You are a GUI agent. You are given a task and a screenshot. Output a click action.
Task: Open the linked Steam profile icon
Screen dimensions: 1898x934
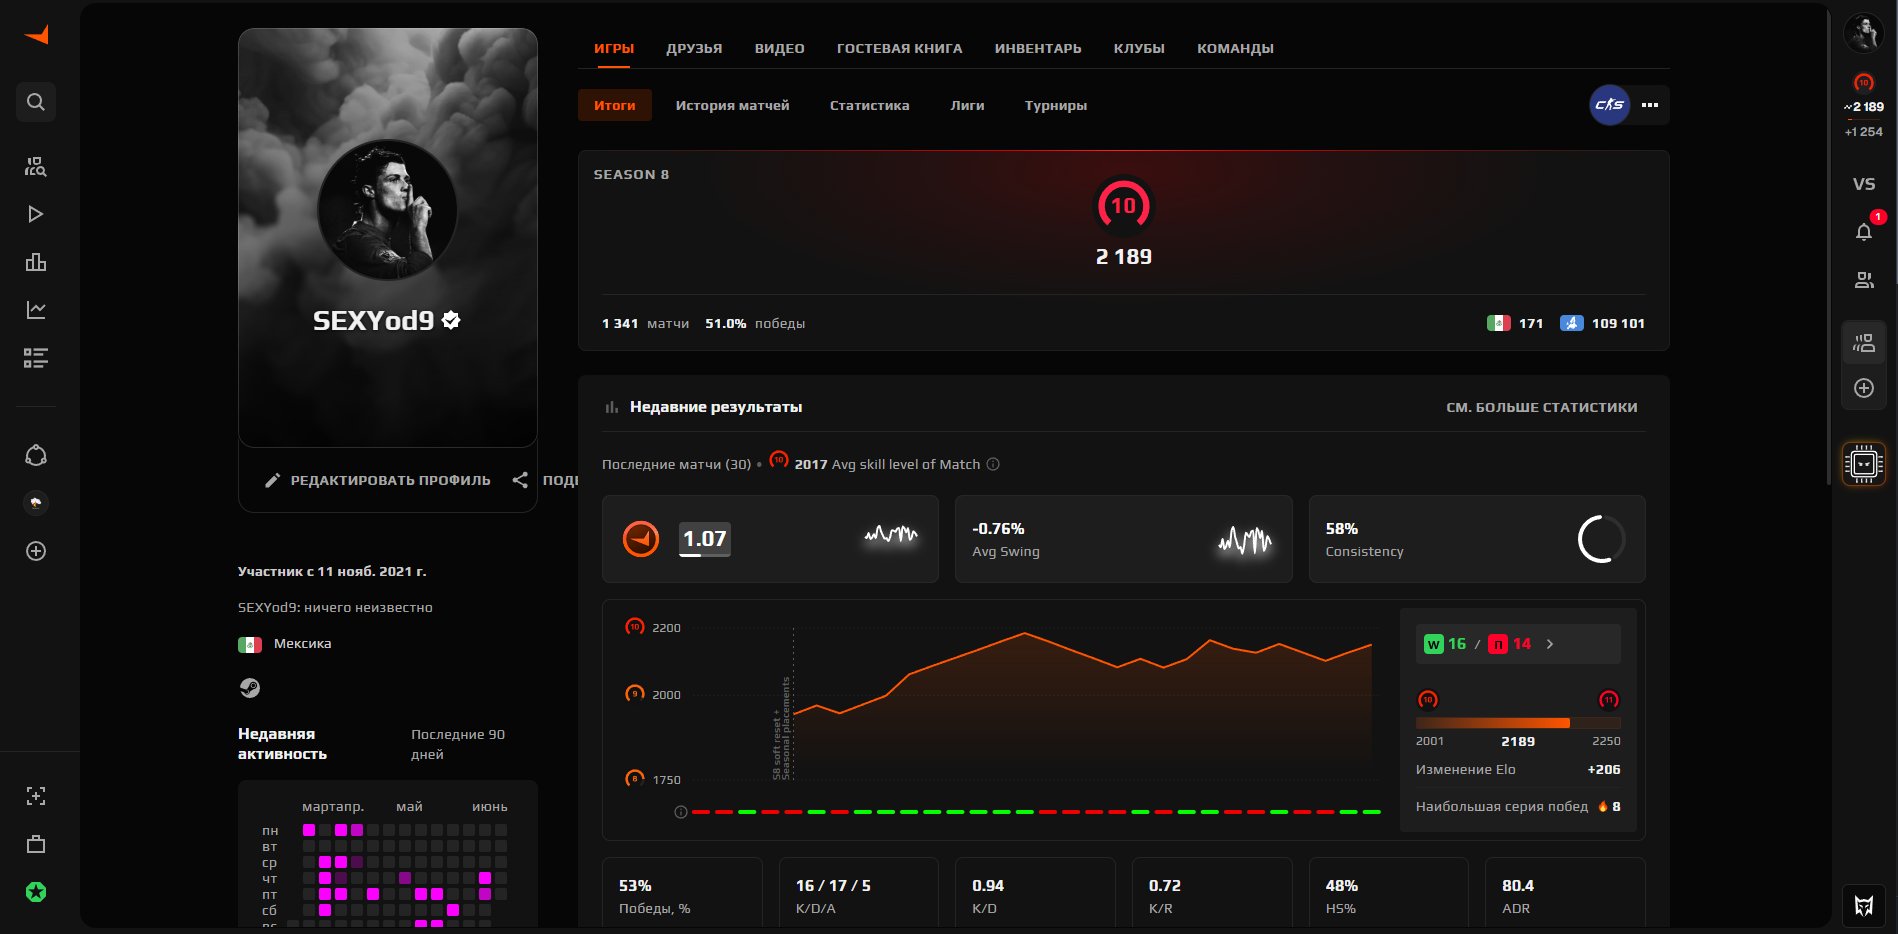[250, 688]
